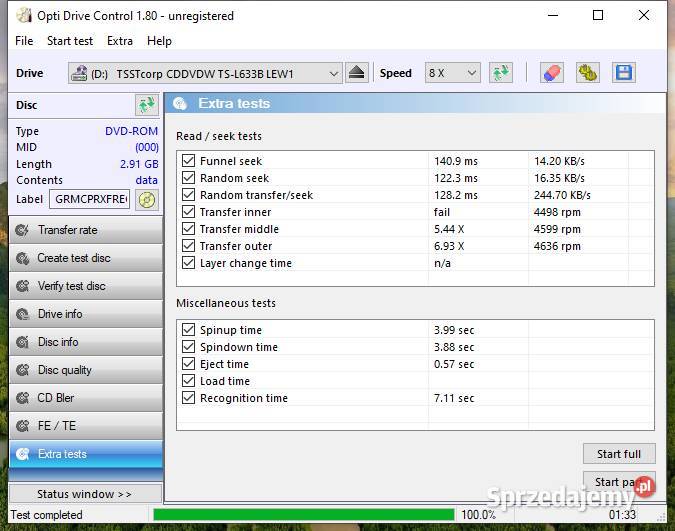Image resolution: width=675 pixels, height=531 pixels.
Task: Click the Transfer inner 'fail' result
Action: coord(442,212)
